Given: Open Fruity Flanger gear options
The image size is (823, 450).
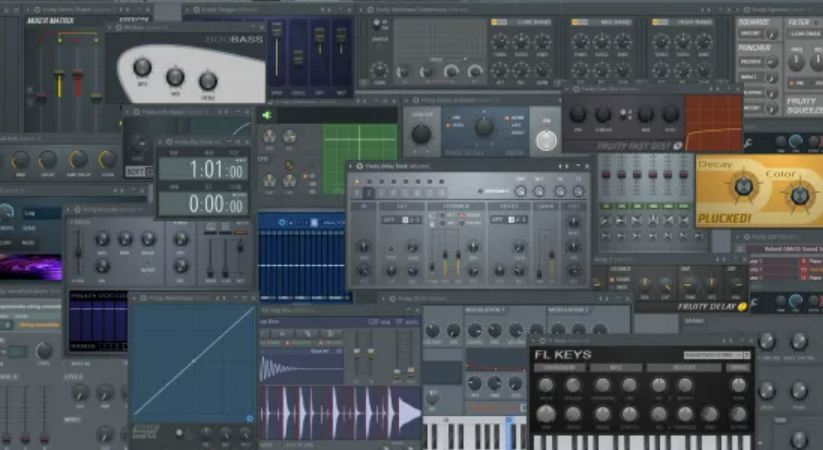Looking at the screenshot, I should pos(196,9).
